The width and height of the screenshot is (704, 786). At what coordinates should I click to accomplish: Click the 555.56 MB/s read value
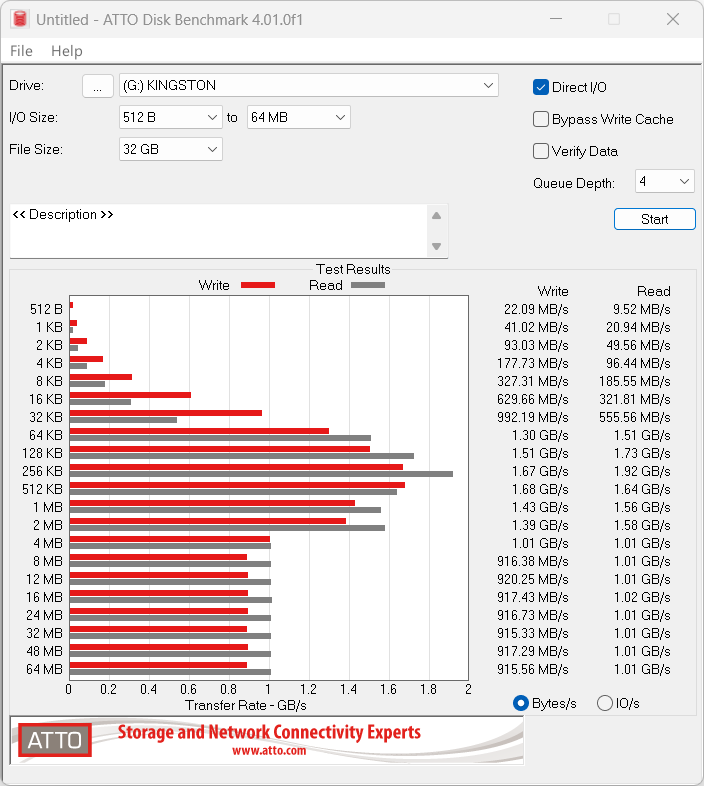pos(635,417)
